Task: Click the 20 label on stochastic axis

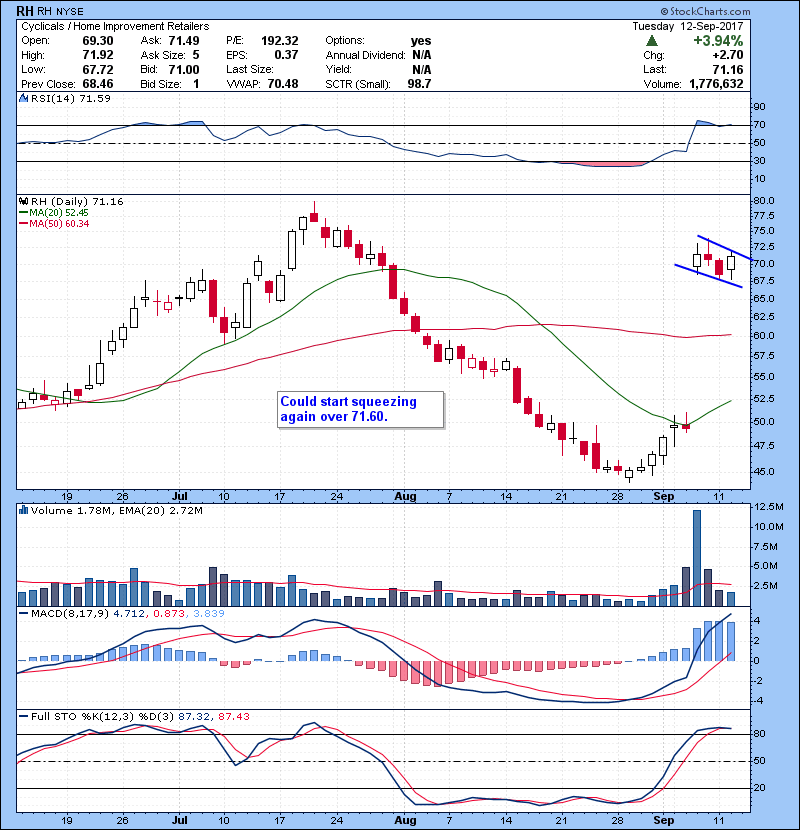Action: point(759,788)
